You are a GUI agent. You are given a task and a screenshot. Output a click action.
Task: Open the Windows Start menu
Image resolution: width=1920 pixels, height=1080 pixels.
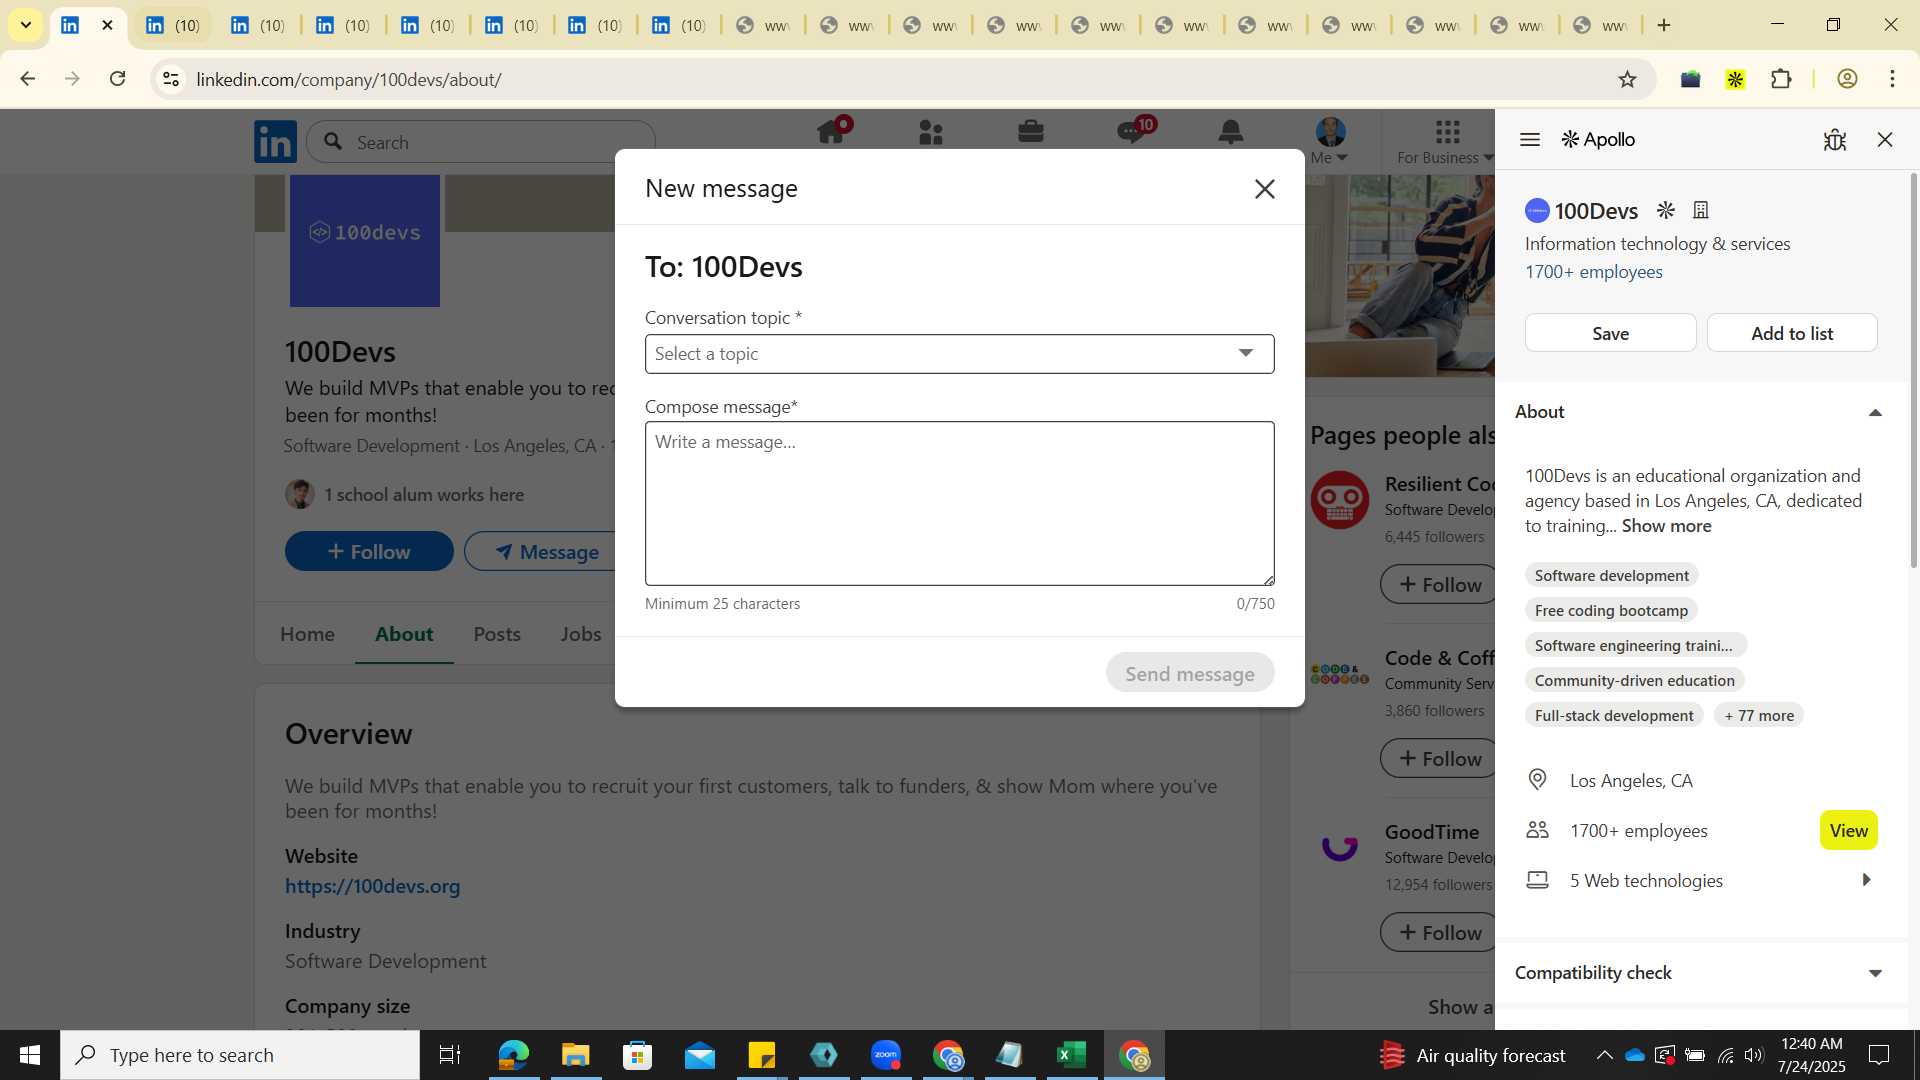(x=30, y=1055)
